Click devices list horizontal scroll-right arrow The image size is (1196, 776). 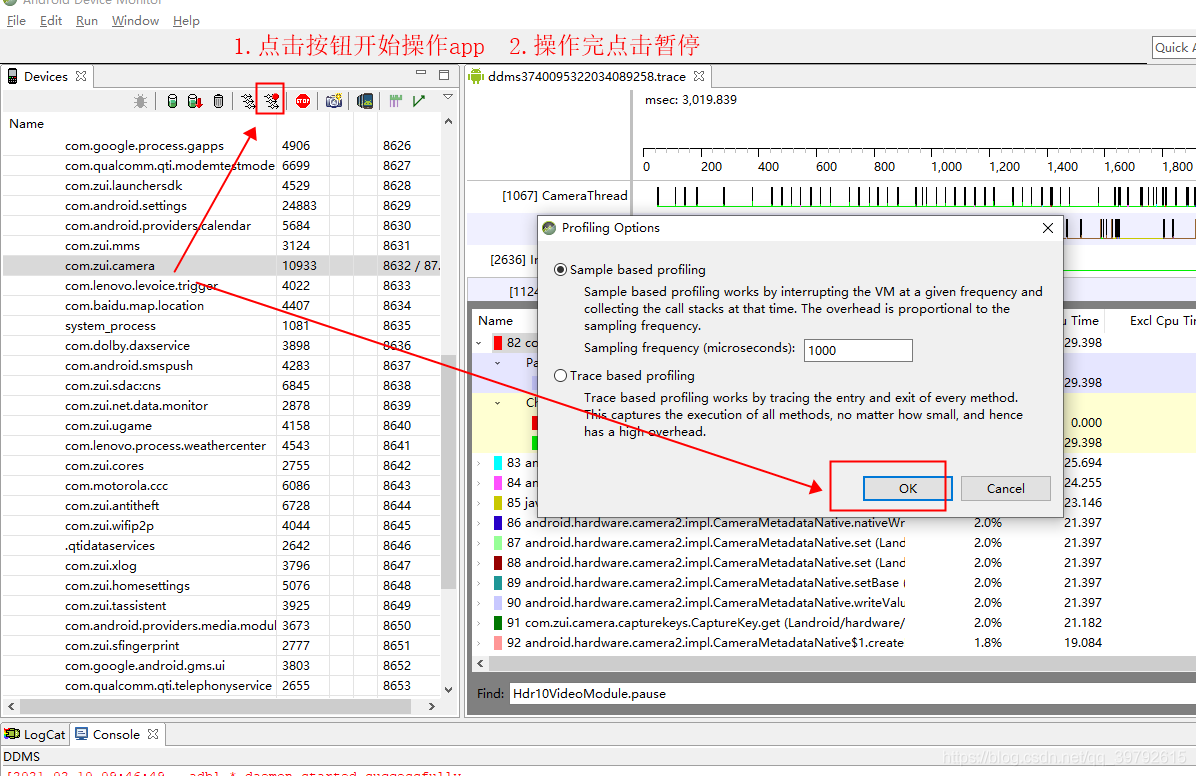click(x=432, y=707)
